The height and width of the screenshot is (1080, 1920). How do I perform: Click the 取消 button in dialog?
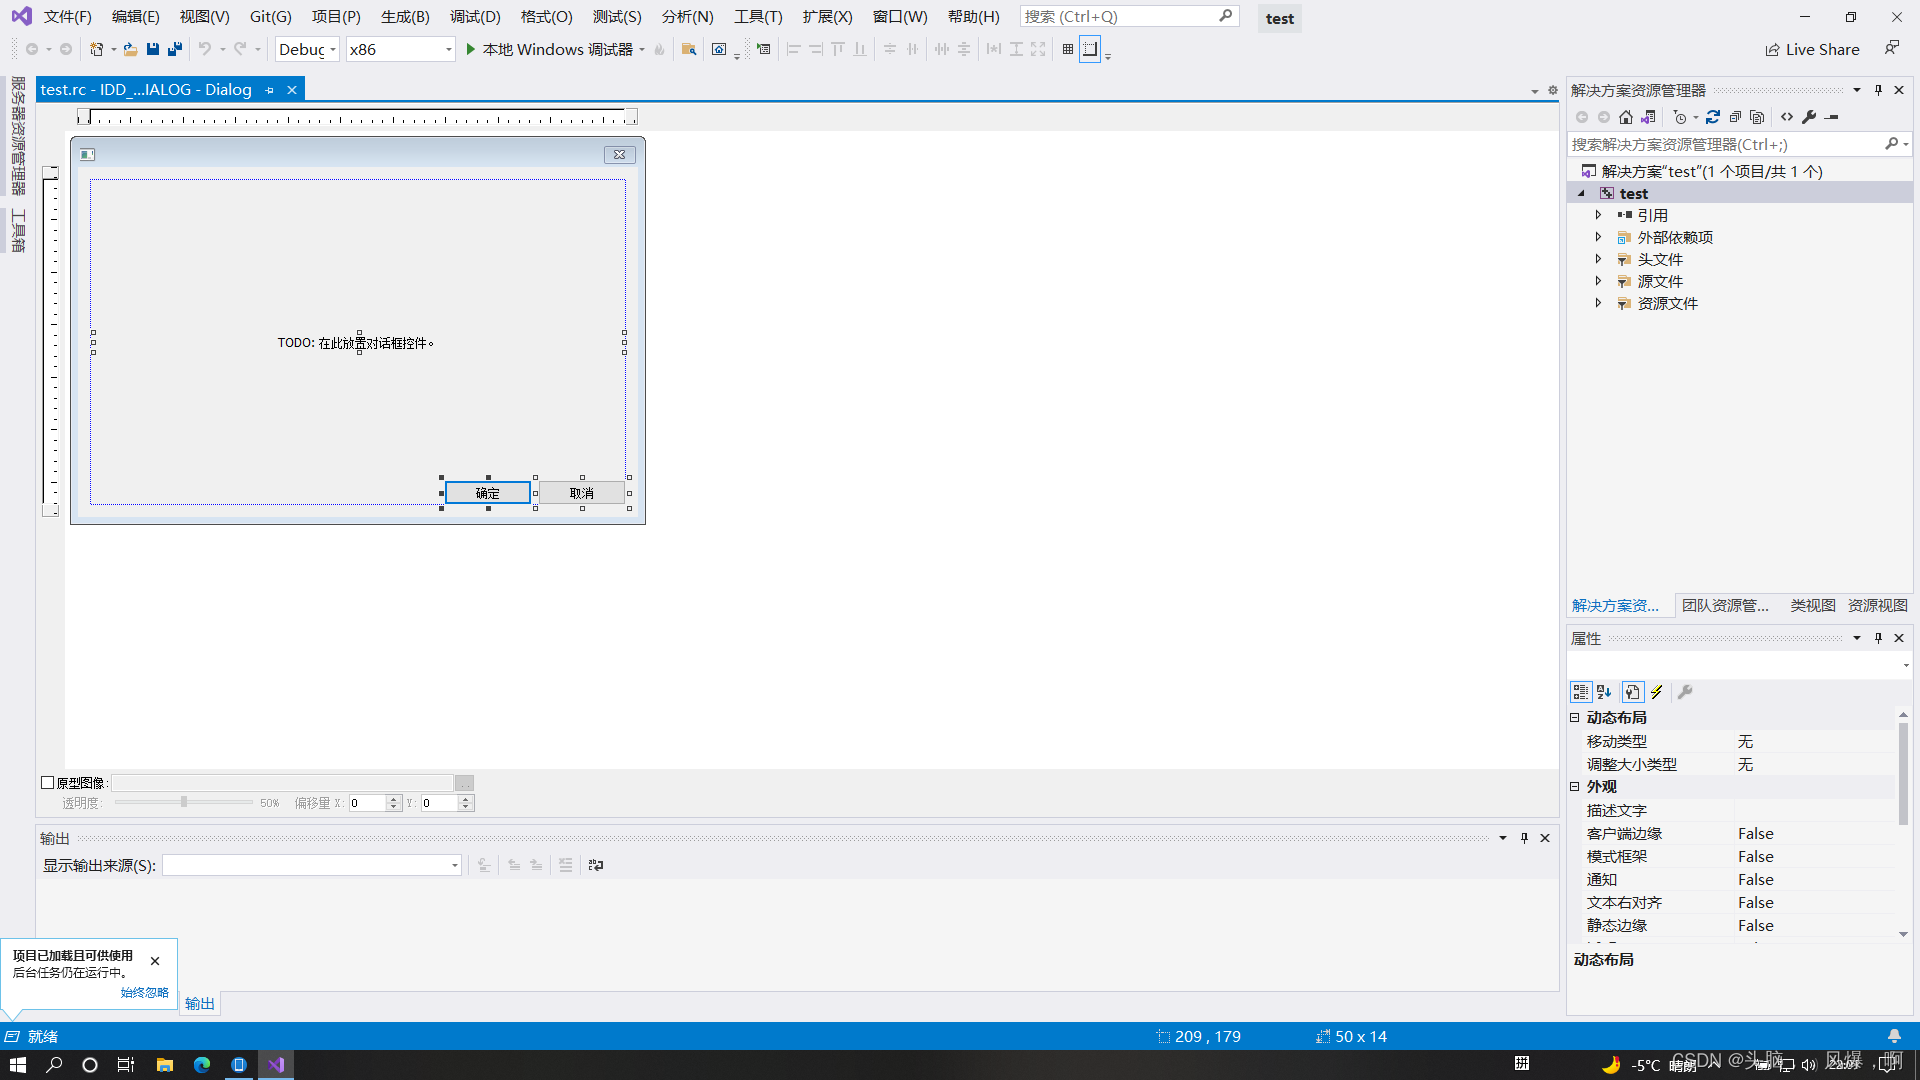[580, 492]
